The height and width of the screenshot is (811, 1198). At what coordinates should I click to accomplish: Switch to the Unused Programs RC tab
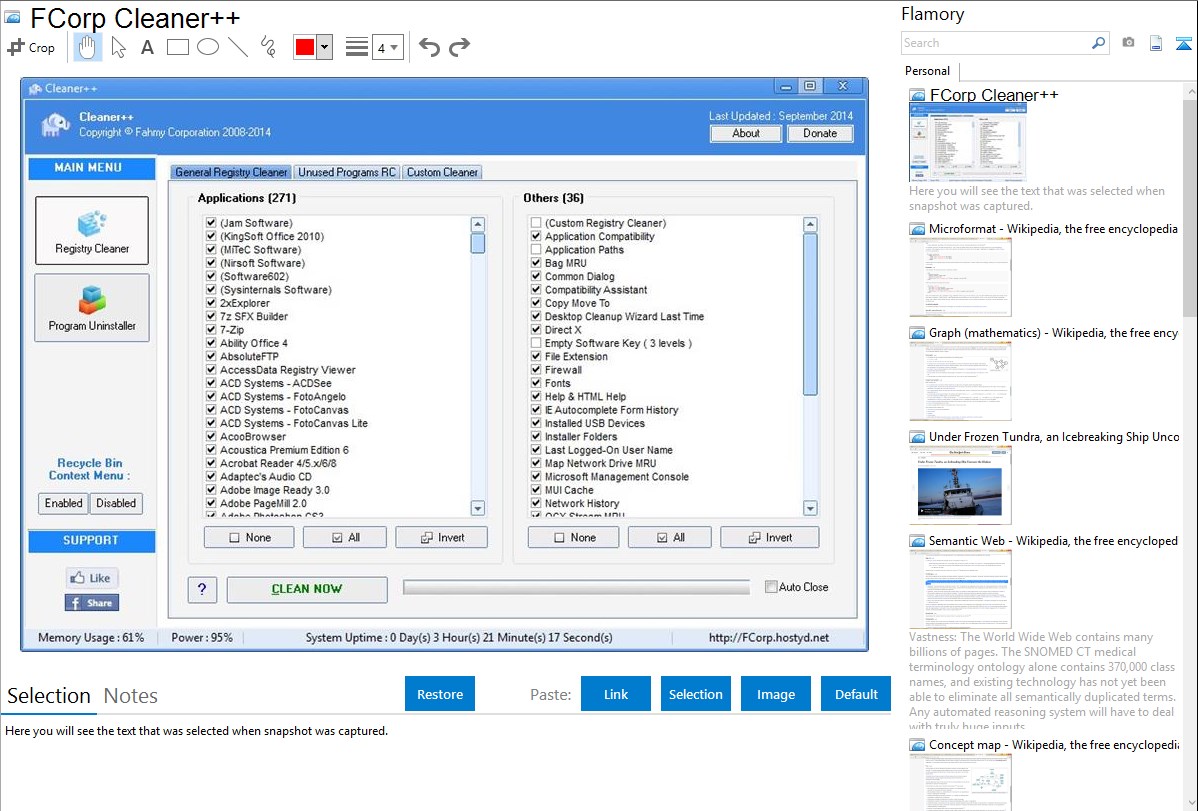pos(347,172)
